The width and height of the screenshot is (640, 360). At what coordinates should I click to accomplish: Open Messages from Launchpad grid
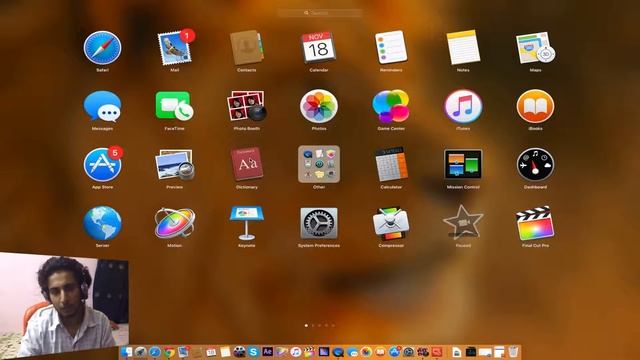click(x=102, y=107)
